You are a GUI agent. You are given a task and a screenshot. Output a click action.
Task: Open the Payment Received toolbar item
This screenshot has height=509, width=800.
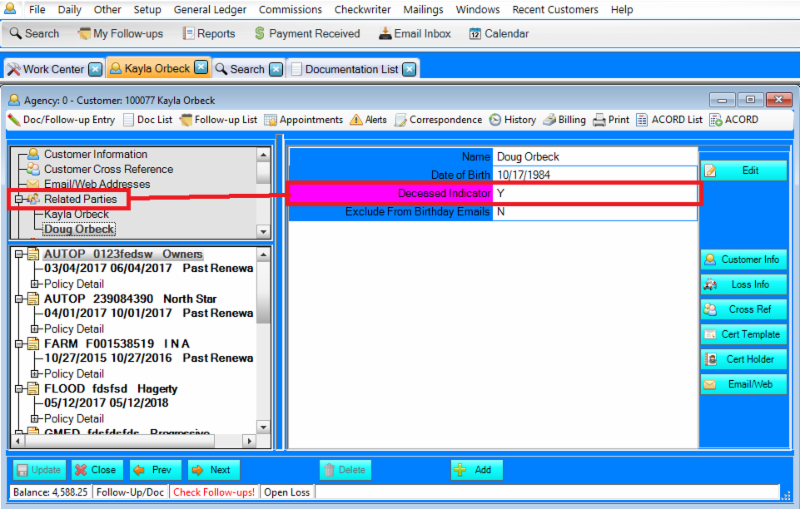pyautogui.click(x=307, y=33)
